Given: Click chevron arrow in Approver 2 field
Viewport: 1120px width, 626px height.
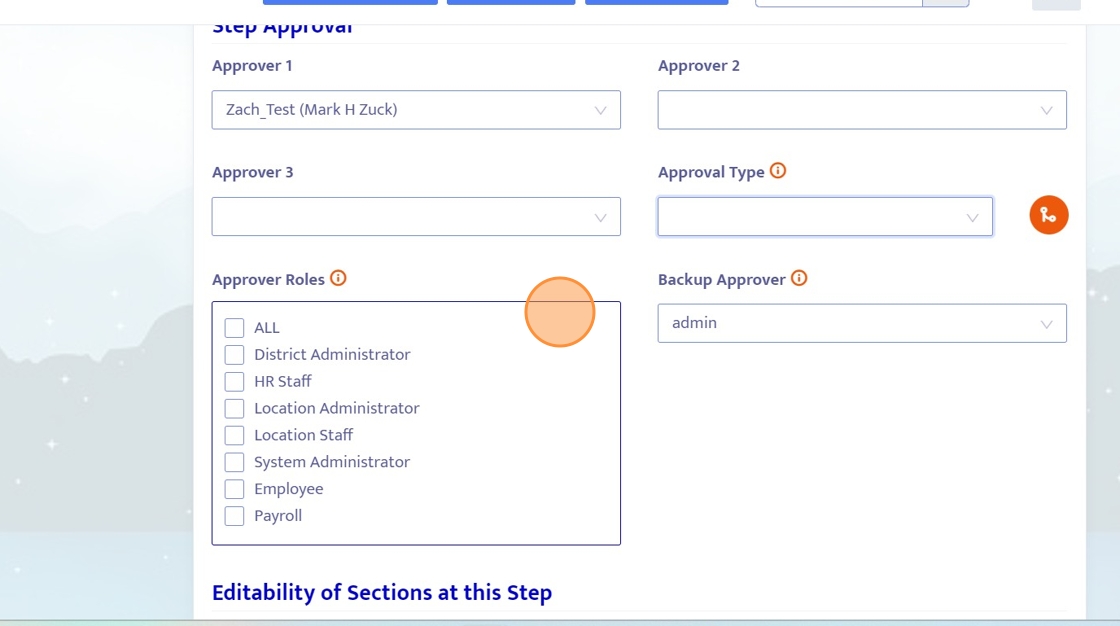Looking at the screenshot, I should pos(1046,110).
